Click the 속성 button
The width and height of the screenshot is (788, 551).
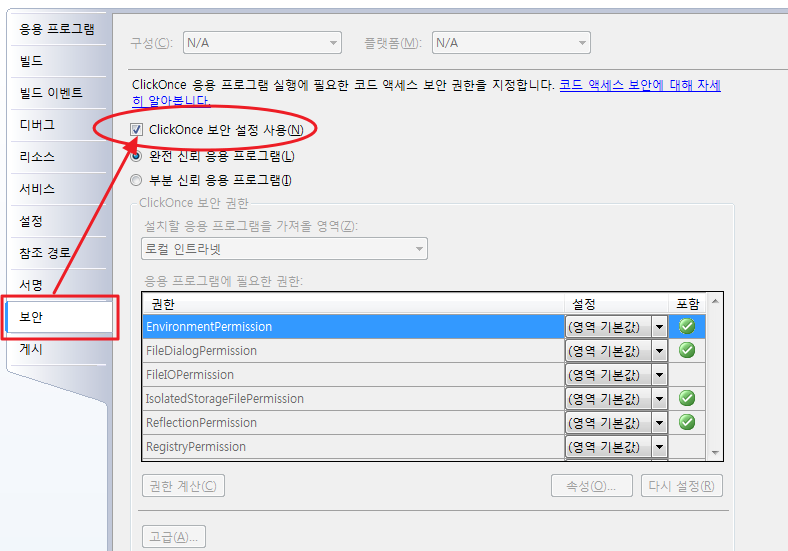tap(592, 486)
